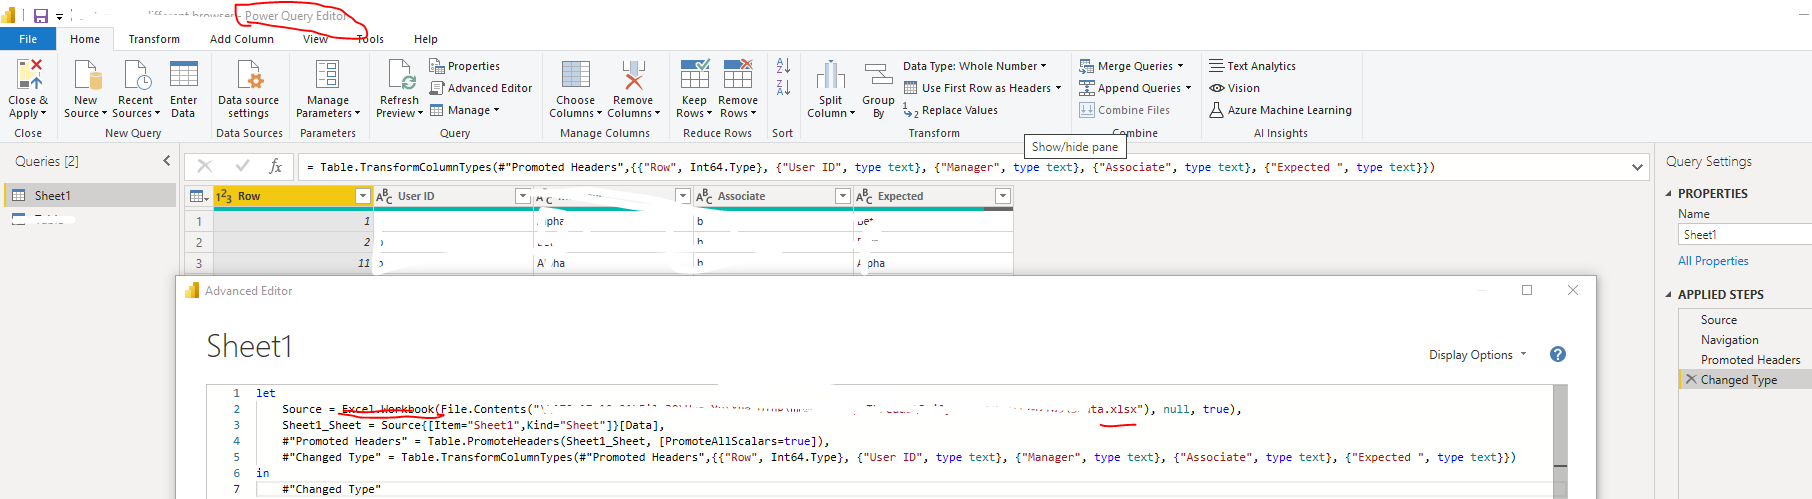Collapse the Queries pane
The width and height of the screenshot is (1812, 499).
[x=167, y=161]
